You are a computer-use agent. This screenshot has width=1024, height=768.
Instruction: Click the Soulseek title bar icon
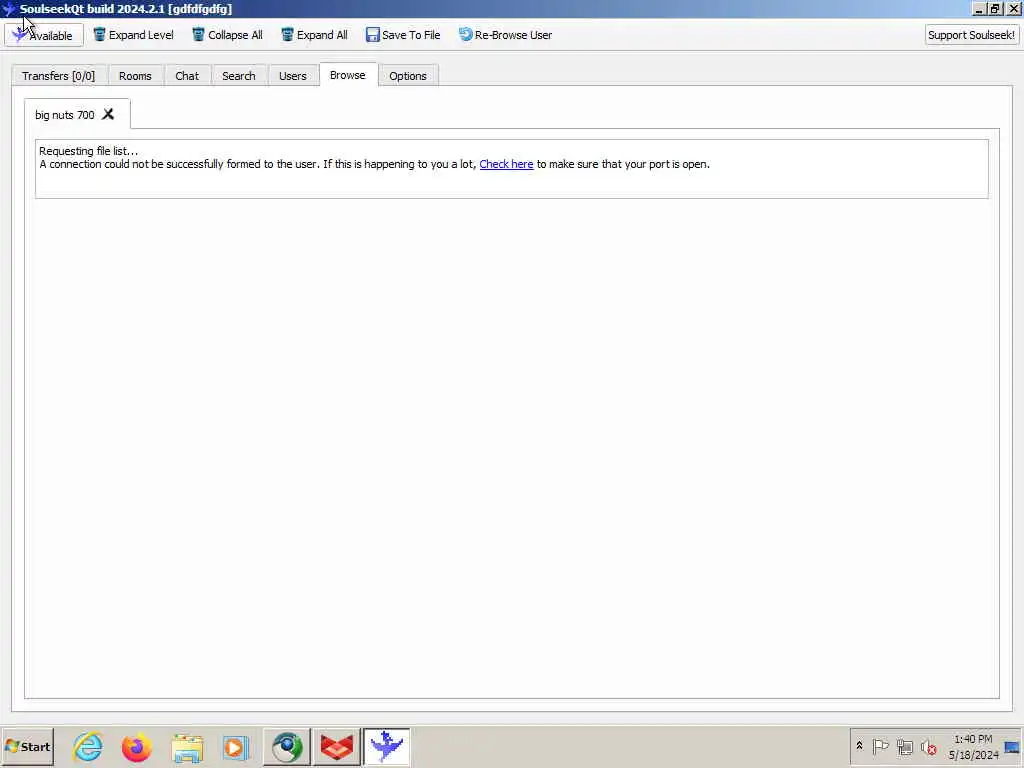pos(8,9)
